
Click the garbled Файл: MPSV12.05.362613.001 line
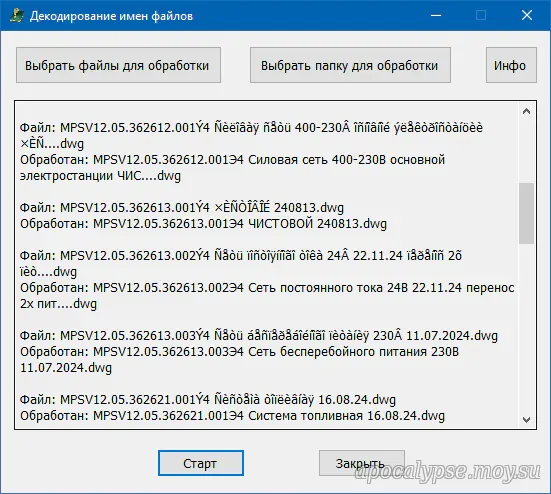click(182, 208)
